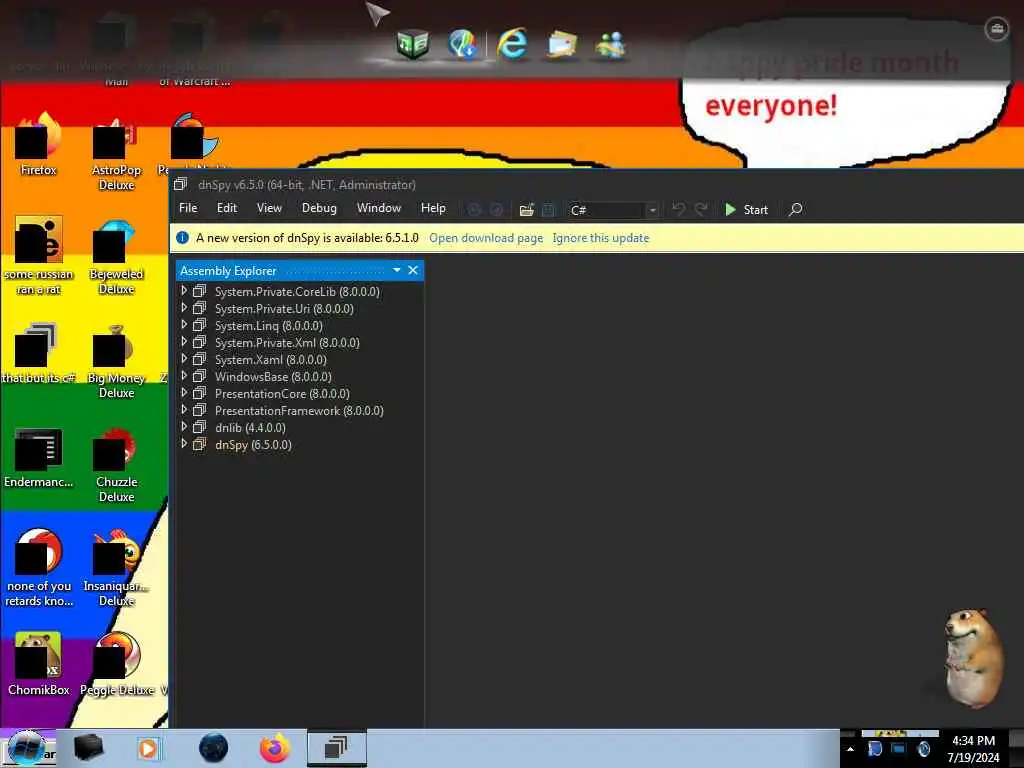
Task: Expand the System.Xaml node
Action: click(184, 359)
